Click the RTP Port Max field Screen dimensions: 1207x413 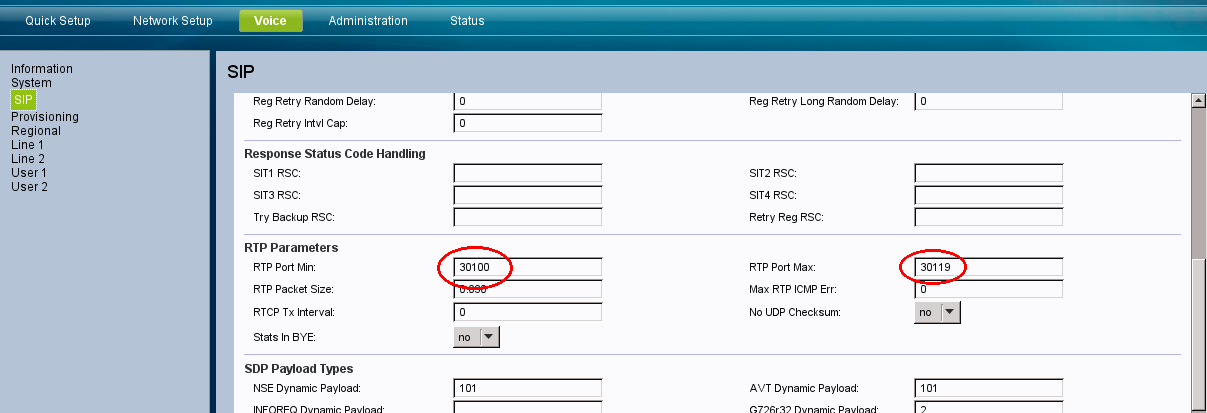tap(988, 267)
